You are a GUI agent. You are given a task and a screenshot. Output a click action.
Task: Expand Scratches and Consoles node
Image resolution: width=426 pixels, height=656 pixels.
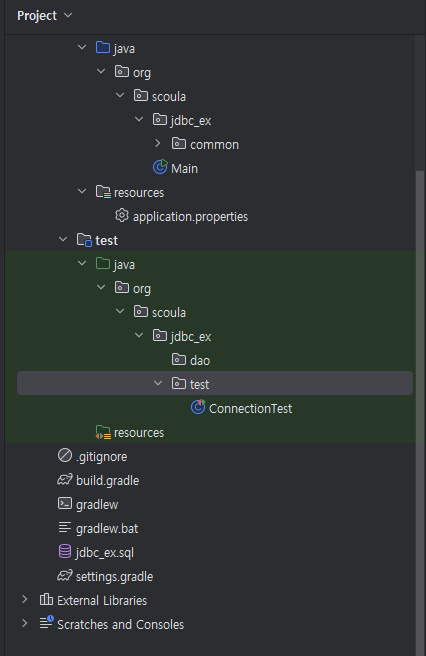coord(25,624)
